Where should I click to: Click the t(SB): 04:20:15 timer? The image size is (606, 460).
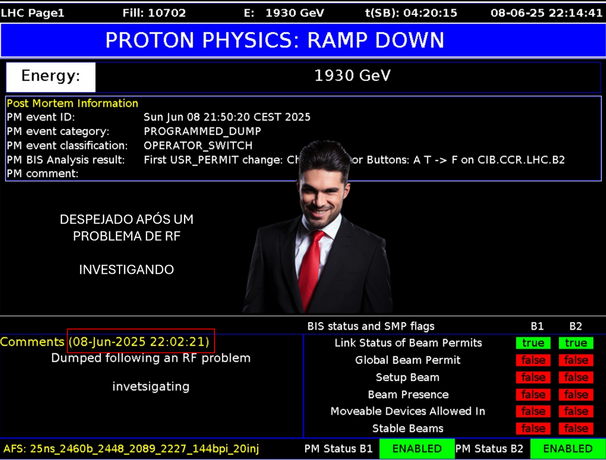coord(411,13)
